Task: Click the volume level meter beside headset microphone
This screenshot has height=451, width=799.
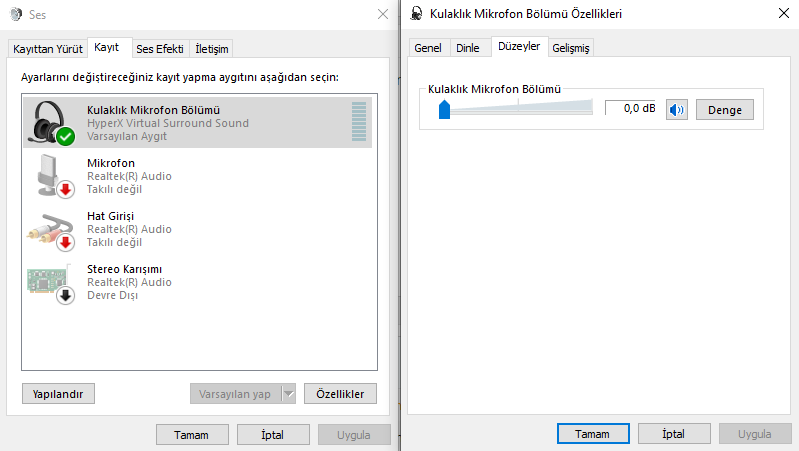Action: [x=359, y=122]
